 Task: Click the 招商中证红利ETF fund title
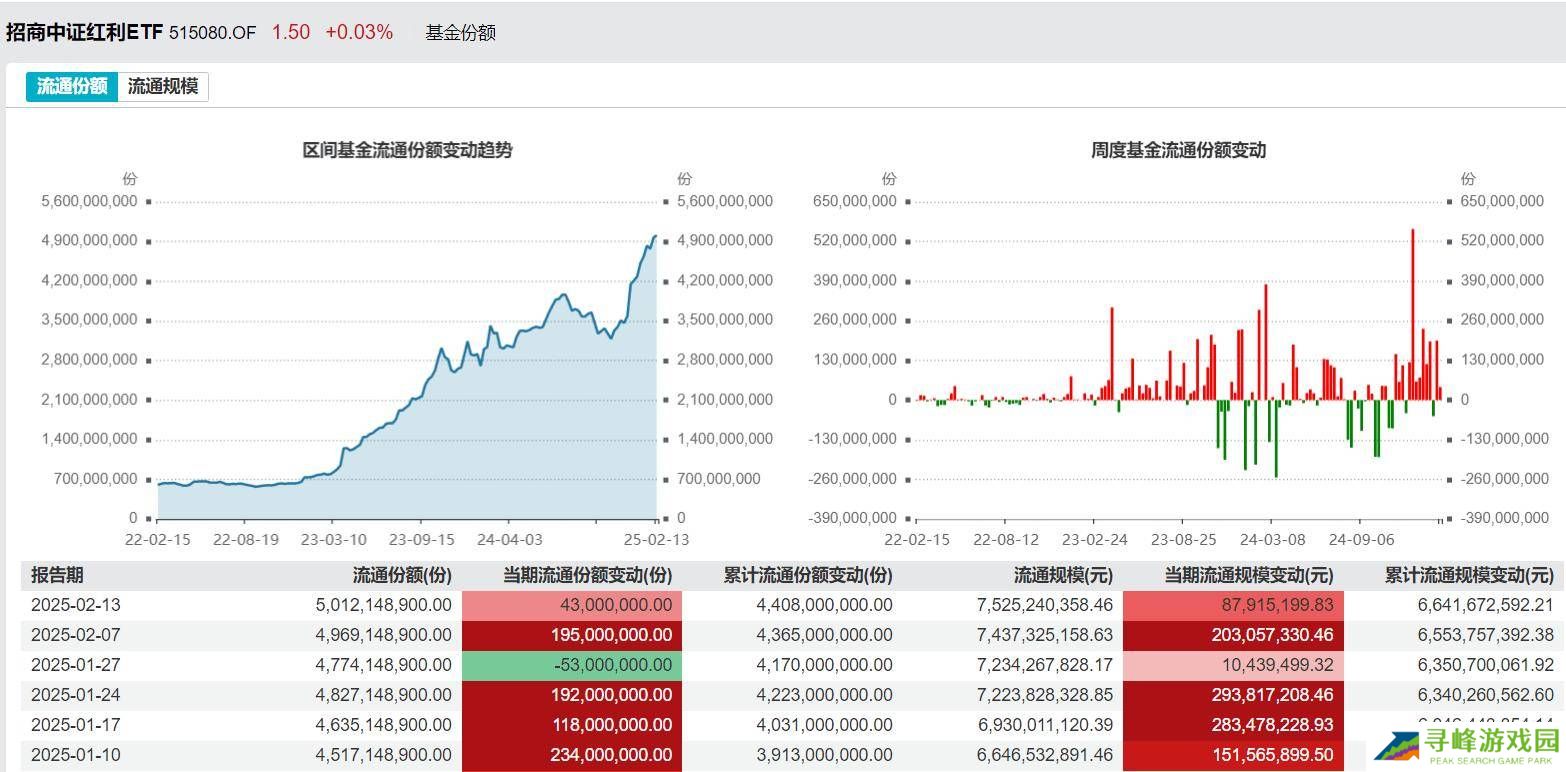pos(84,32)
